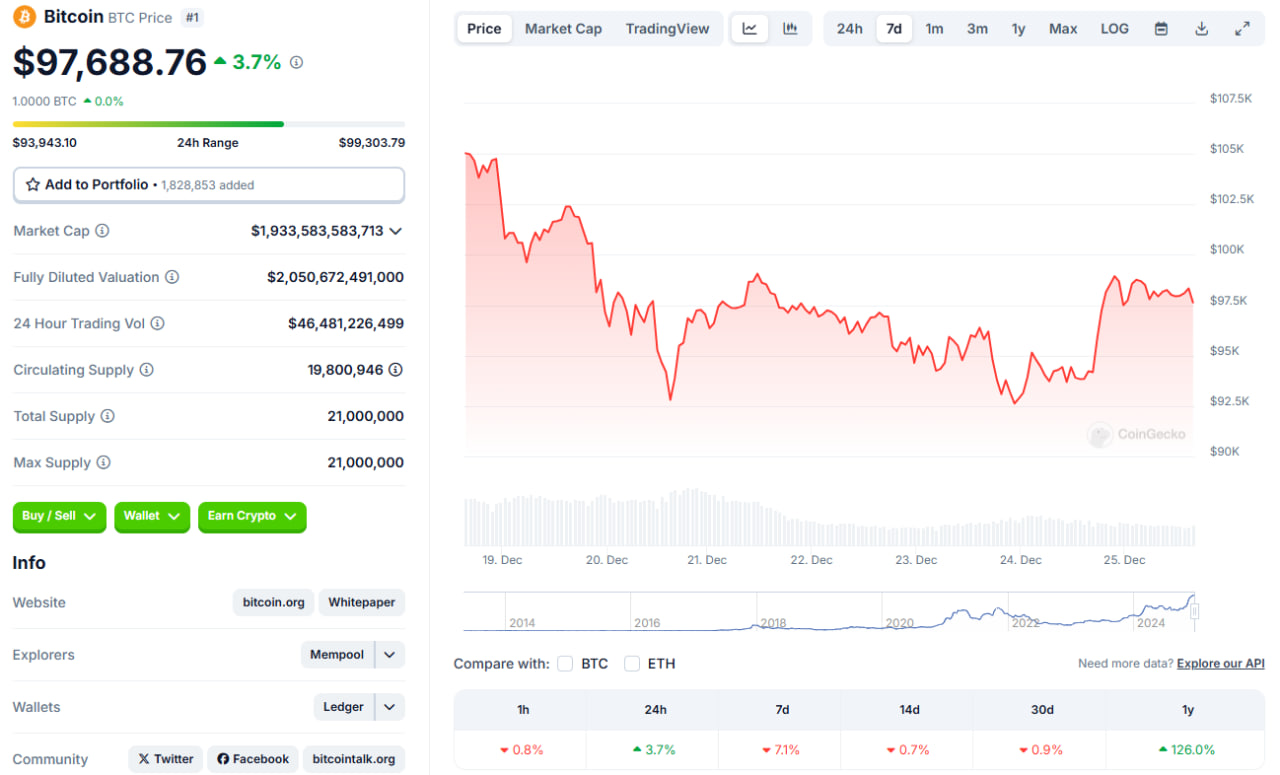Click the historical range navigator chart

[x=828, y=611]
